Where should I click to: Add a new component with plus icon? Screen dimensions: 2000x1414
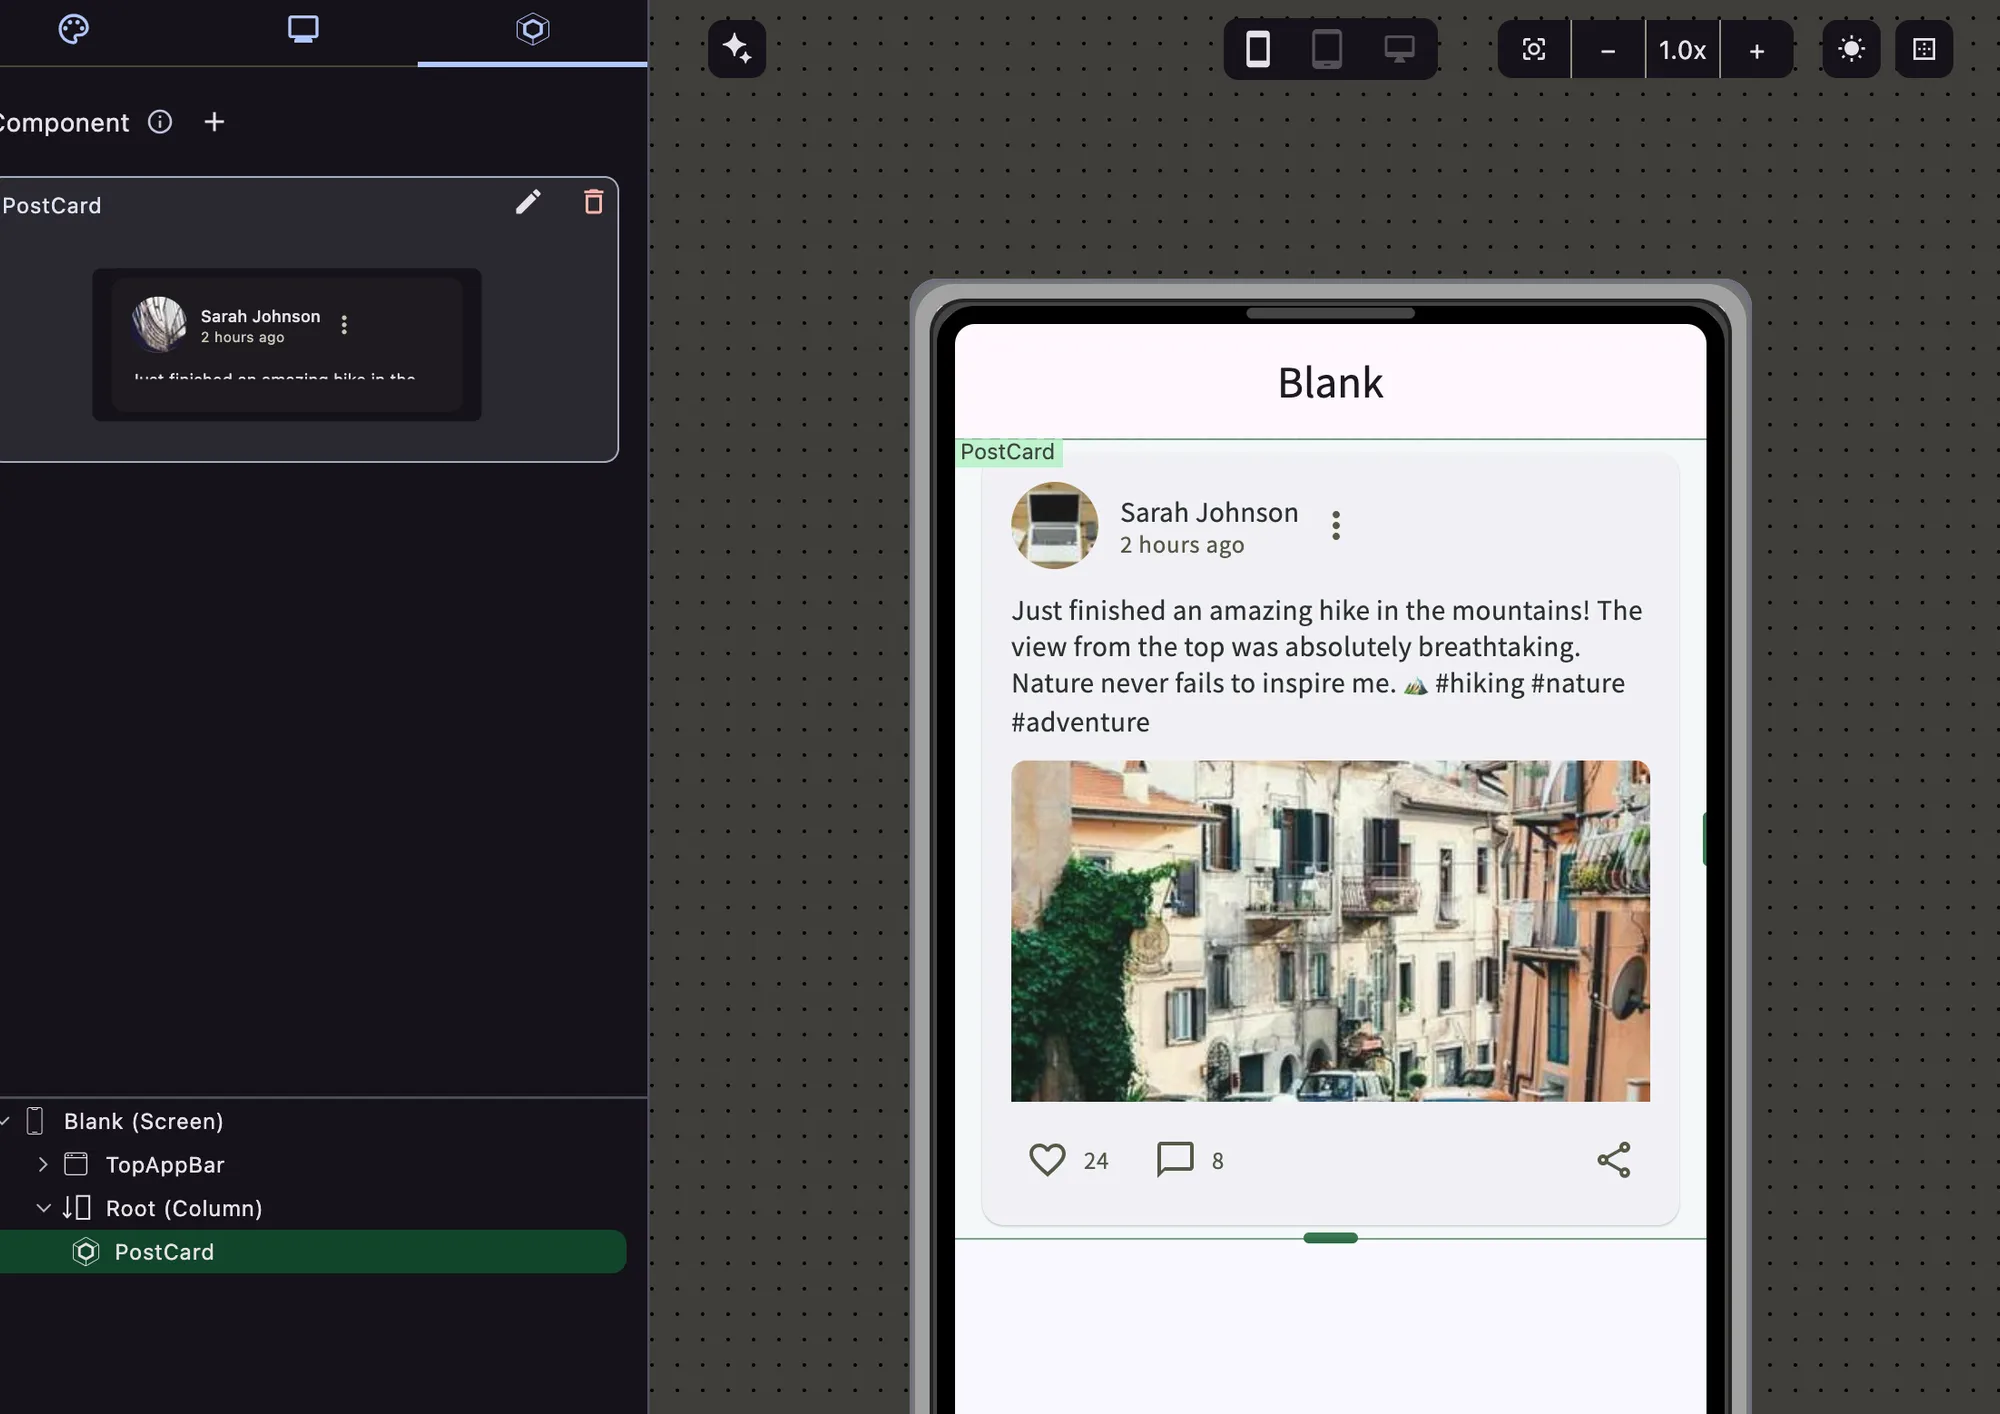tap(214, 122)
